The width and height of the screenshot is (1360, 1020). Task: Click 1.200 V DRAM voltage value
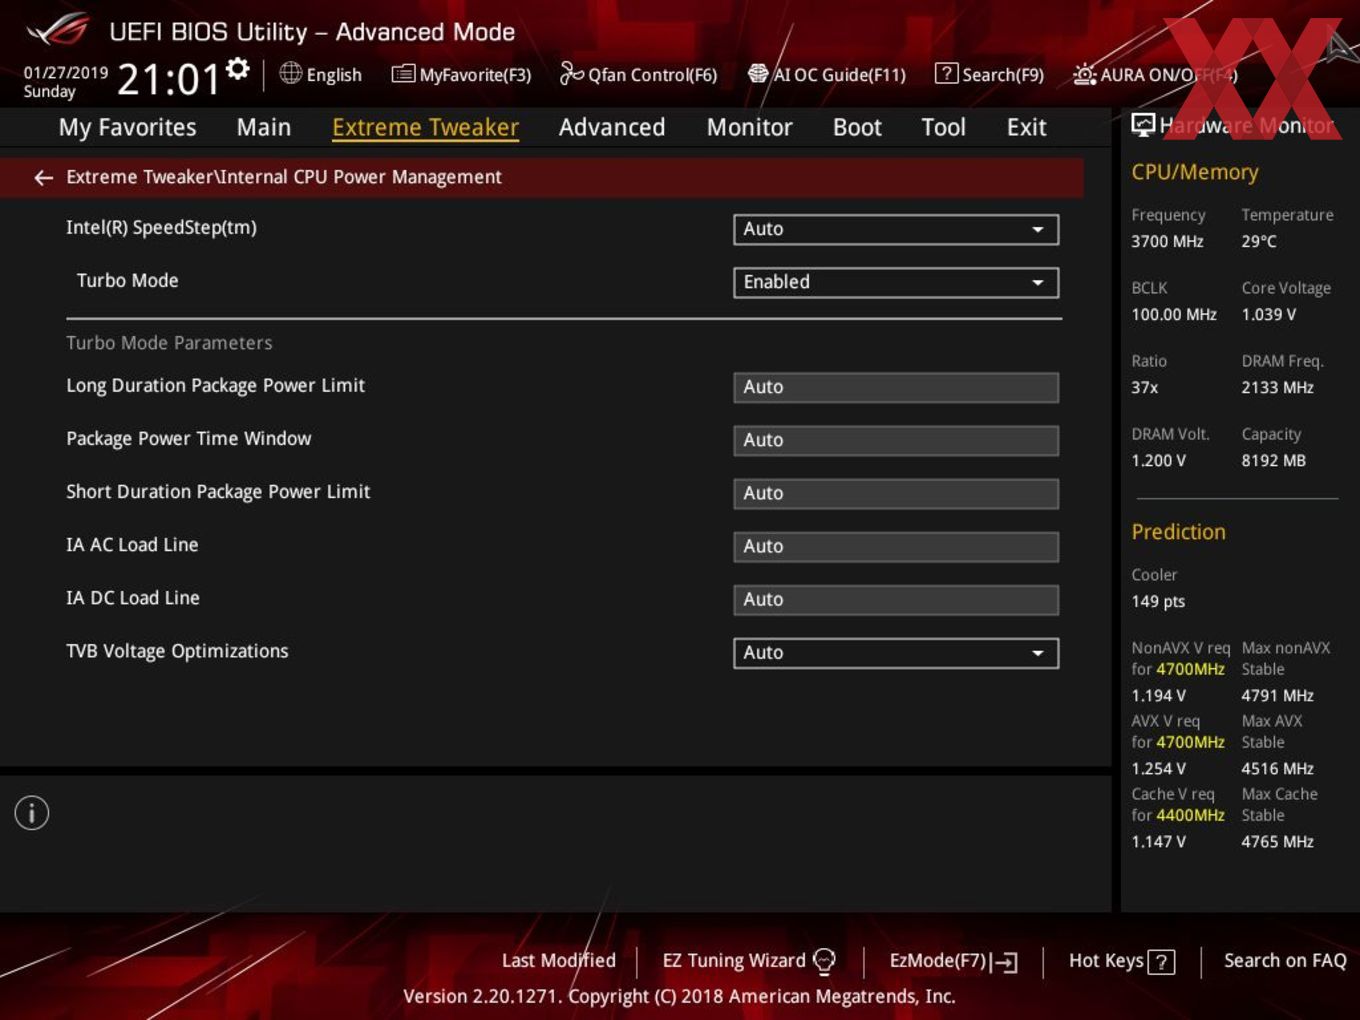pos(1158,460)
